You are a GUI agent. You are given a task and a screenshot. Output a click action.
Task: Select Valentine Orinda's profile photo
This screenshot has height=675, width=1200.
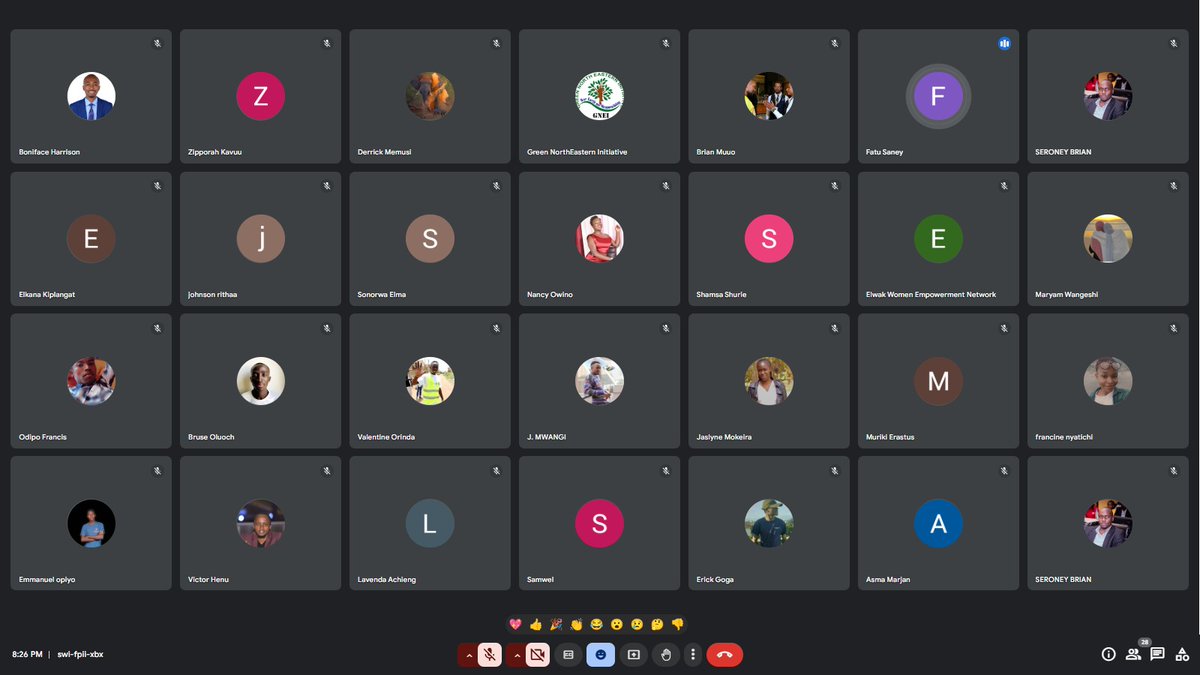pyautogui.click(x=430, y=381)
